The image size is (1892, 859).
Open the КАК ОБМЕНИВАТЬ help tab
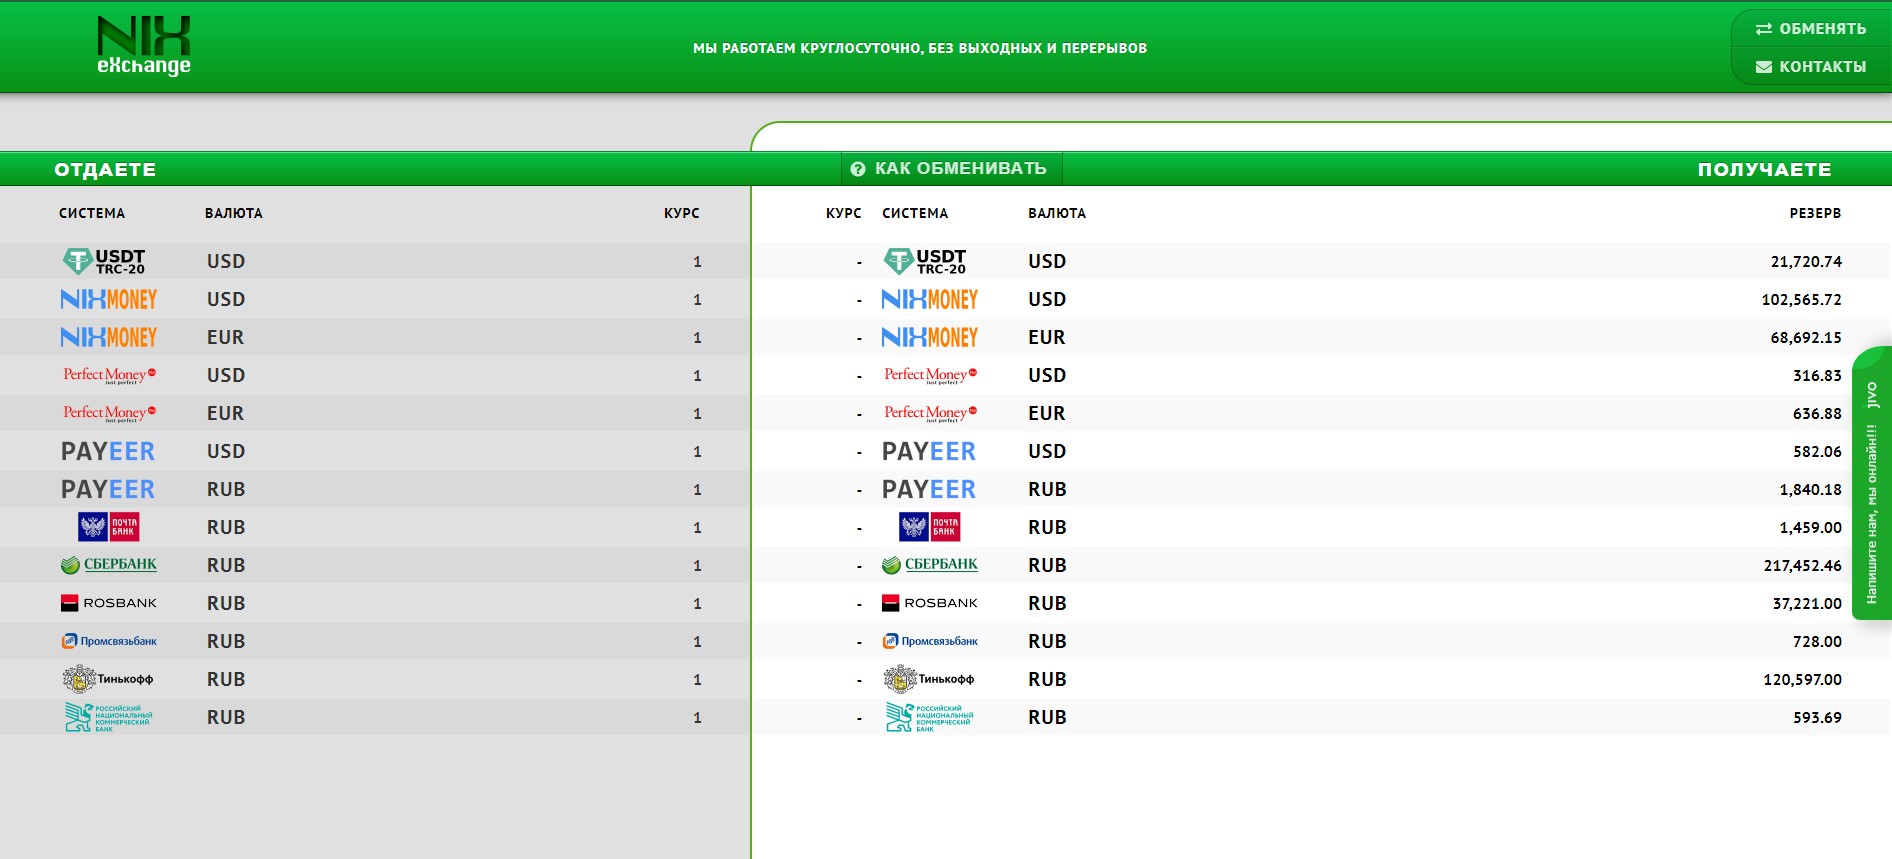coord(950,169)
